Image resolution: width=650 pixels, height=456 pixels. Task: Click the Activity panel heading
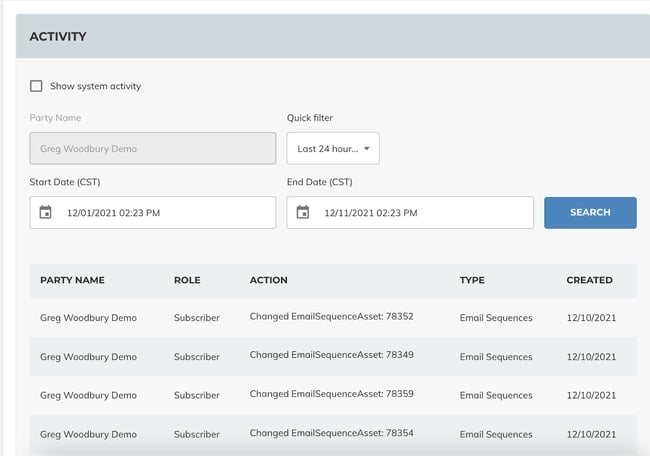[58, 36]
